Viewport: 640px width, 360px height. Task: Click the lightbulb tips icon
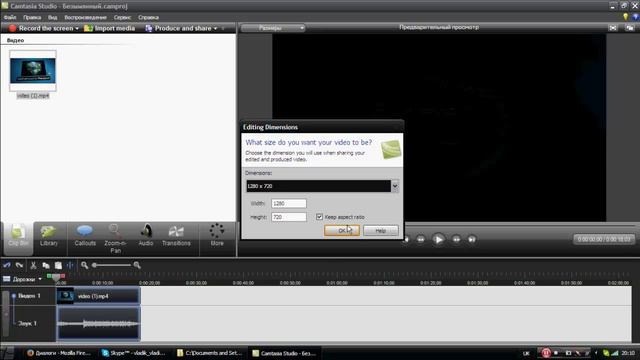click(625, 17)
